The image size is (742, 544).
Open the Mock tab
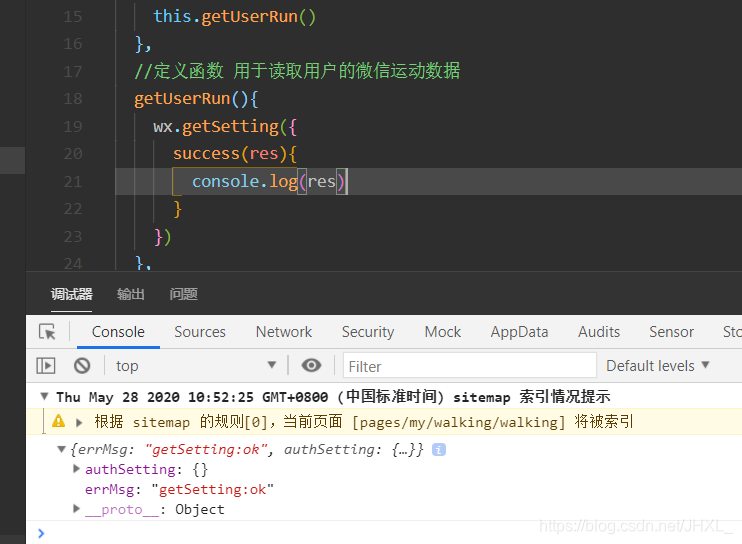pyautogui.click(x=442, y=332)
